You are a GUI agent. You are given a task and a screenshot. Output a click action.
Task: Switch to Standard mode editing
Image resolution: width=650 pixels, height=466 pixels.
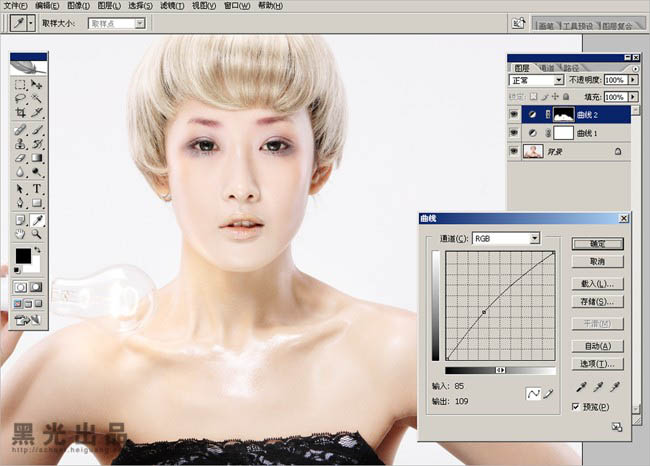(x=20, y=287)
